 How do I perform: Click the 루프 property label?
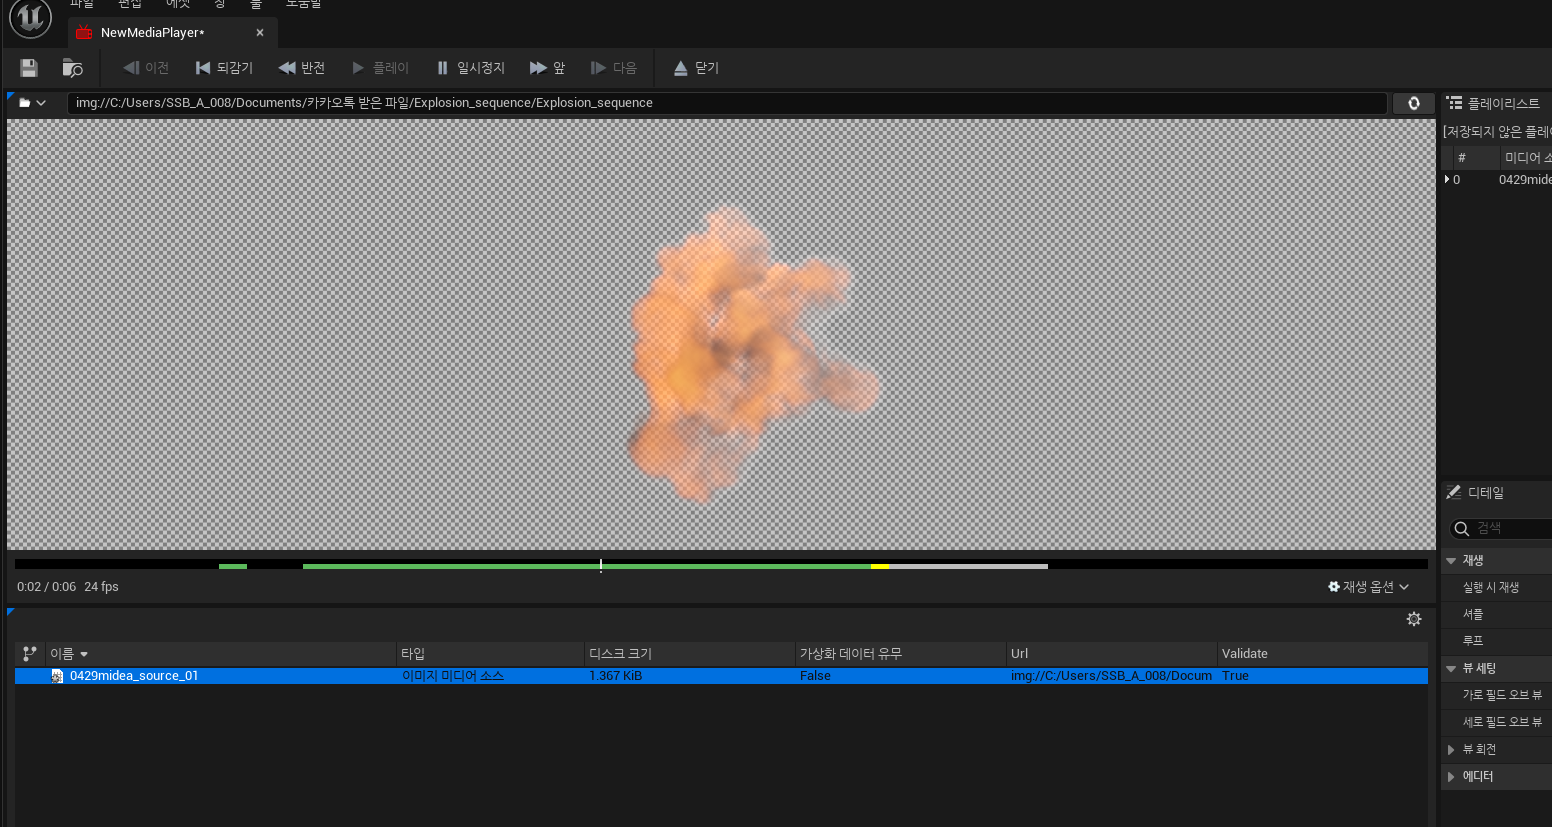coord(1473,641)
